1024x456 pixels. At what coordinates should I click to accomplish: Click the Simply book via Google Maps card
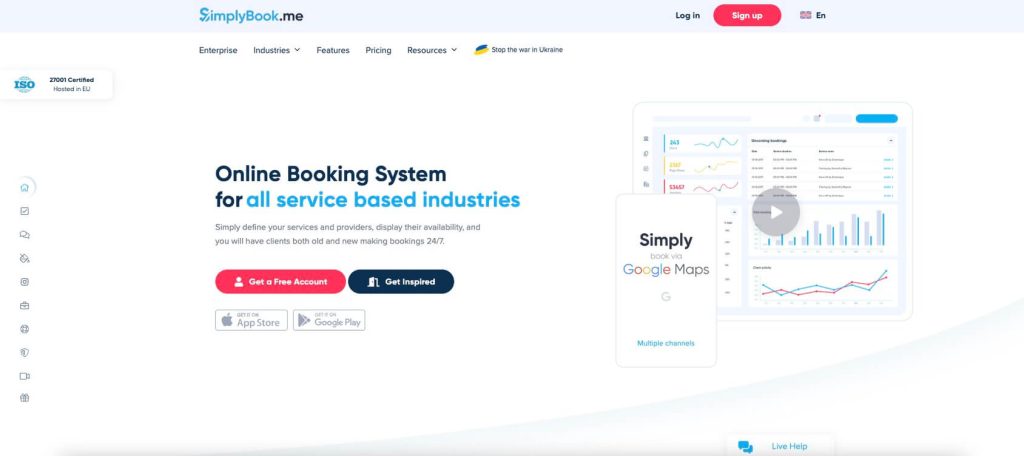coord(666,280)
